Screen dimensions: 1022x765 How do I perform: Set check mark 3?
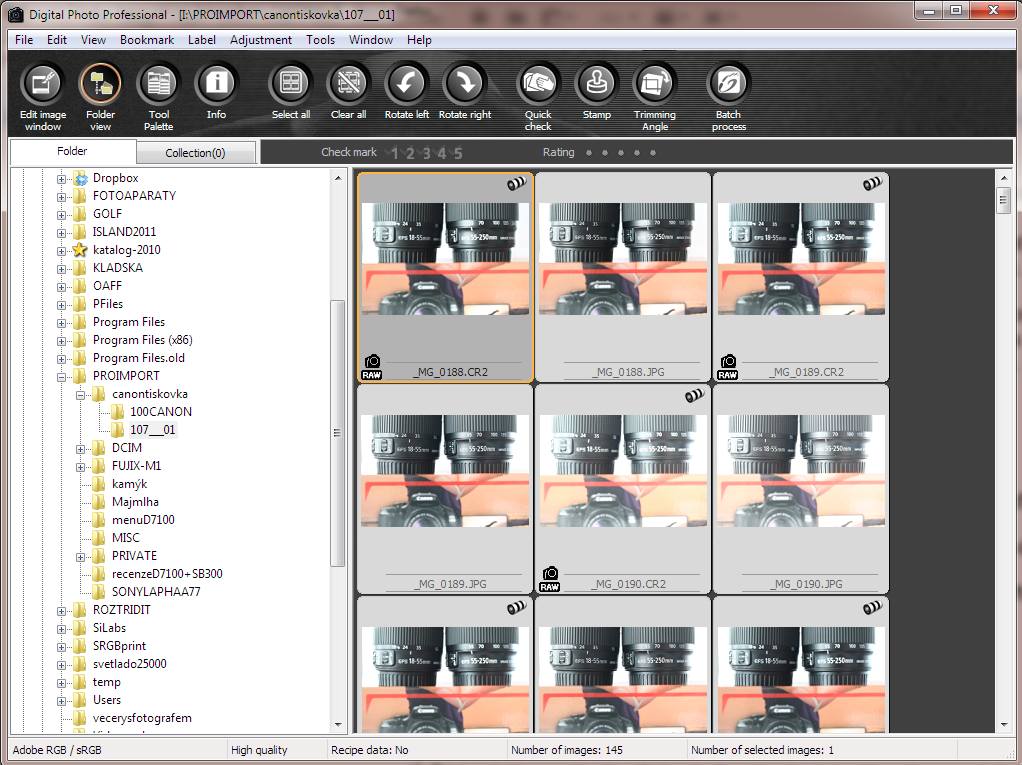pyautogui.click(x=426, y=153)
